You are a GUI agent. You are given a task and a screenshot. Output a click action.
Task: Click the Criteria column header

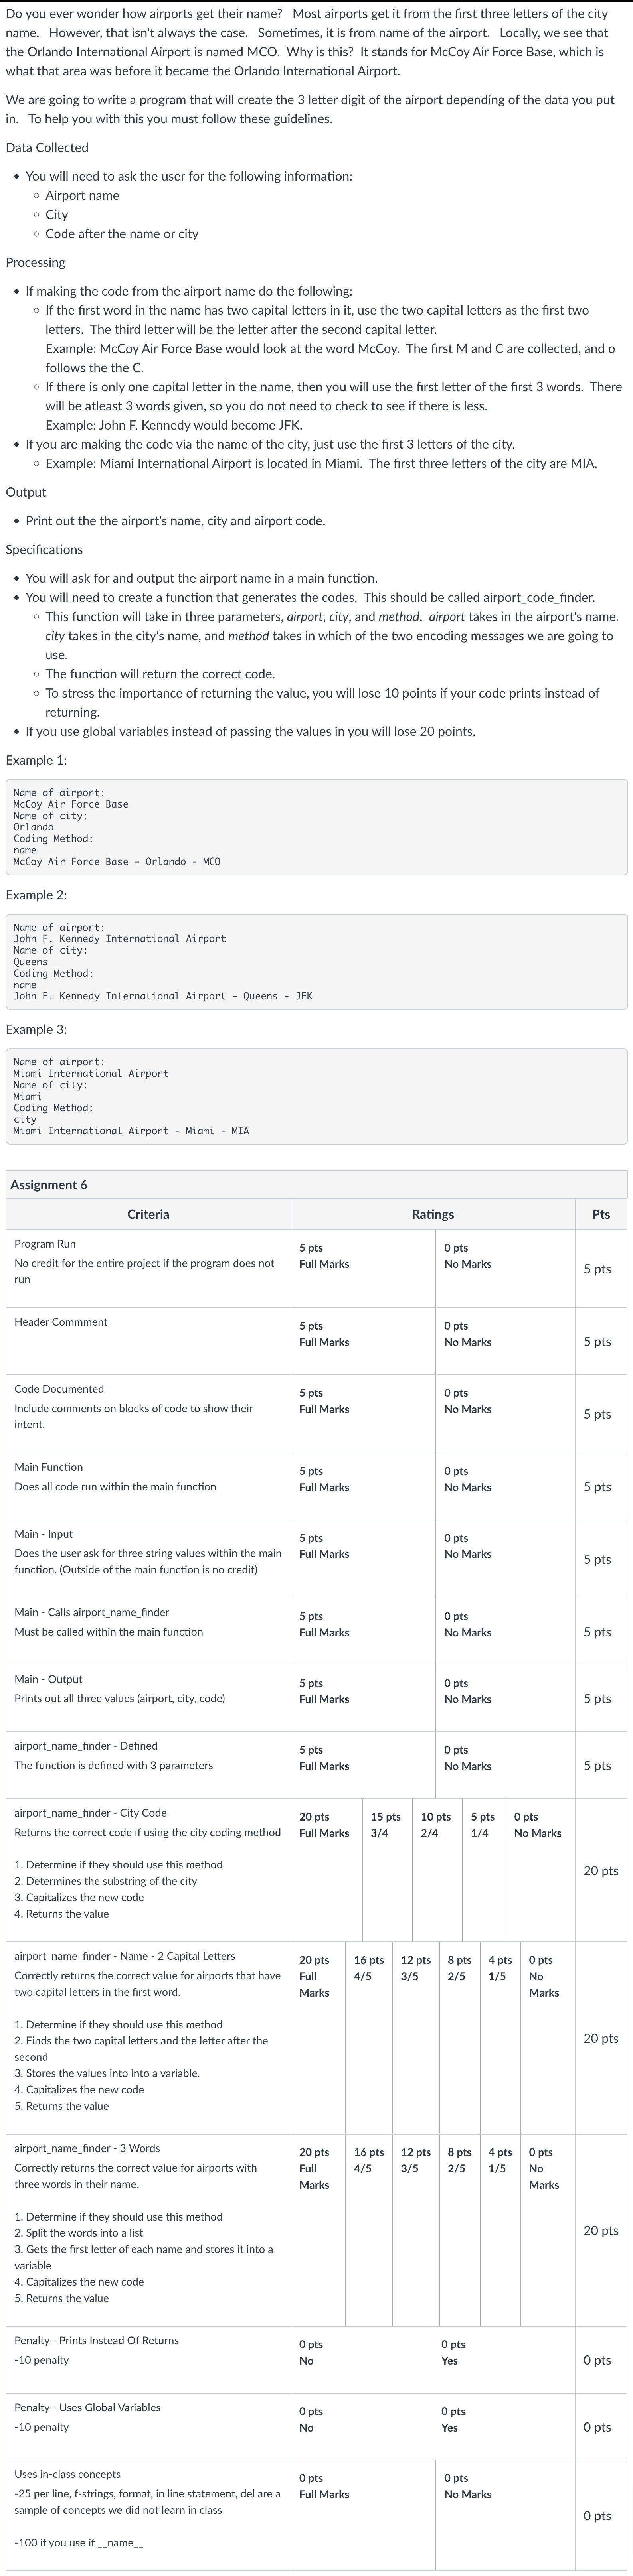148,1214
